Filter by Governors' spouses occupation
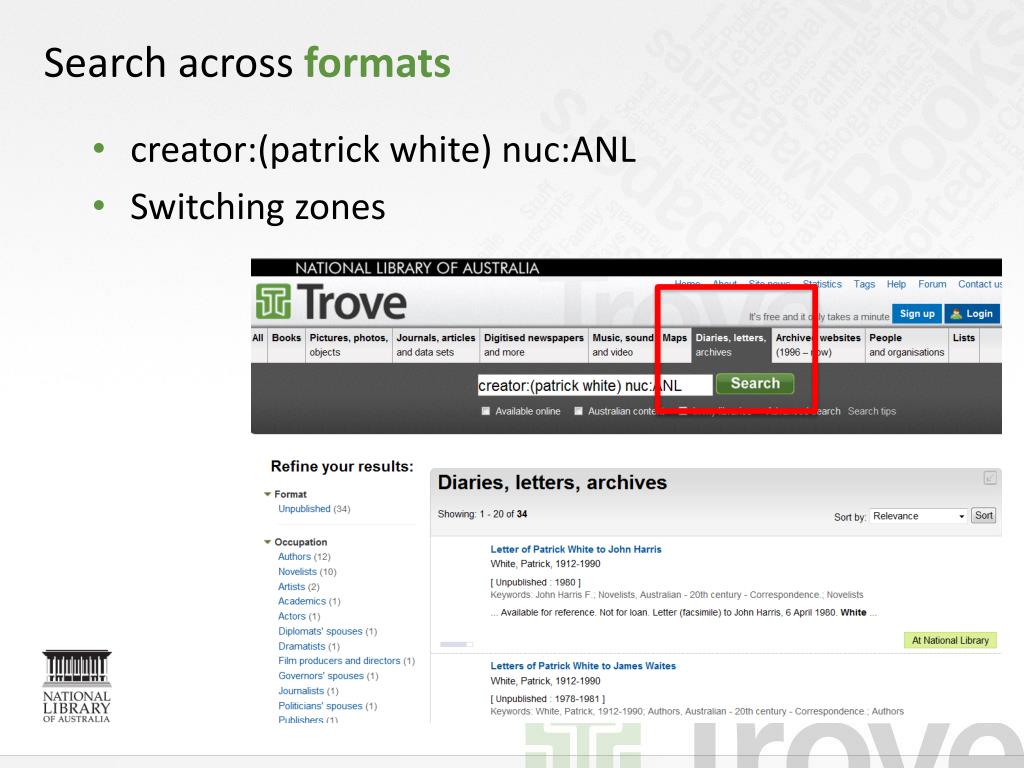This screenshot has height=768, width=1024. coord(321,675)
